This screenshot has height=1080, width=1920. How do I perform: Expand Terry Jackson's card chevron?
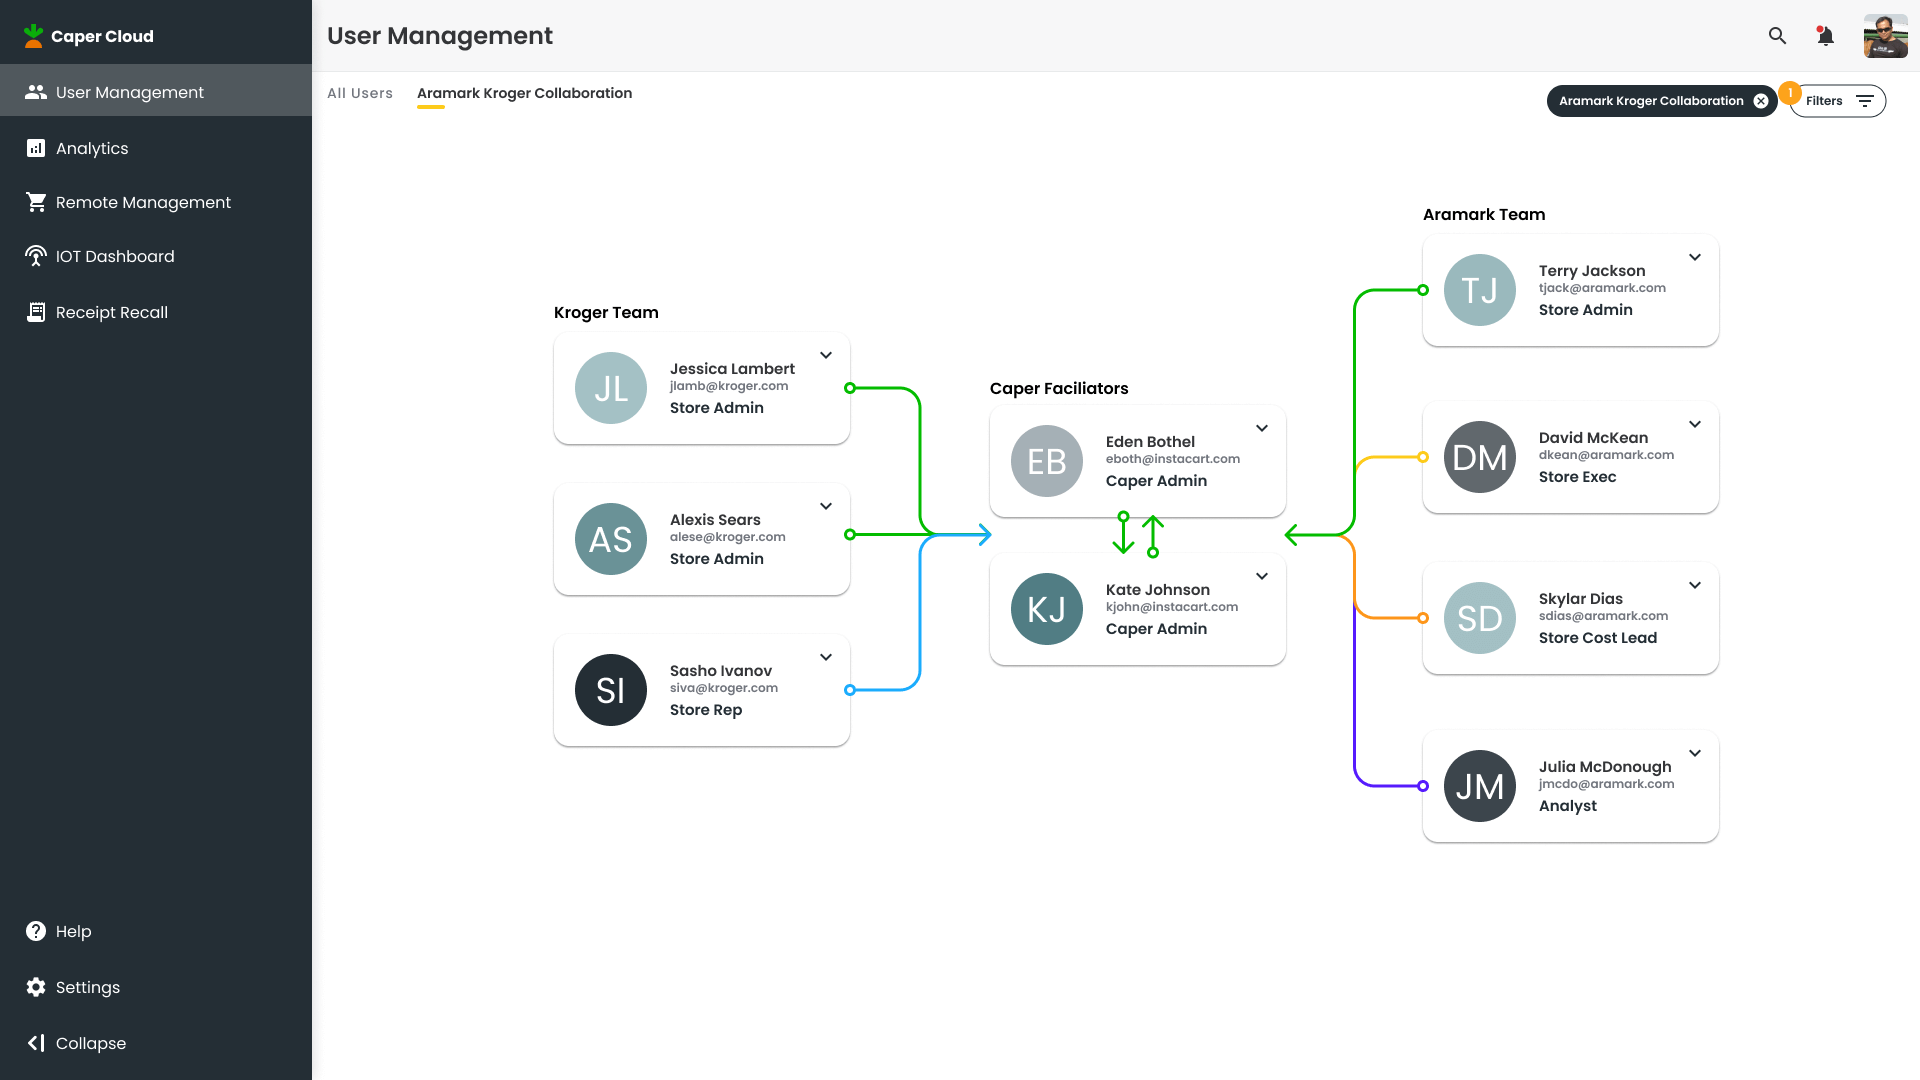tap(1695, 257)
